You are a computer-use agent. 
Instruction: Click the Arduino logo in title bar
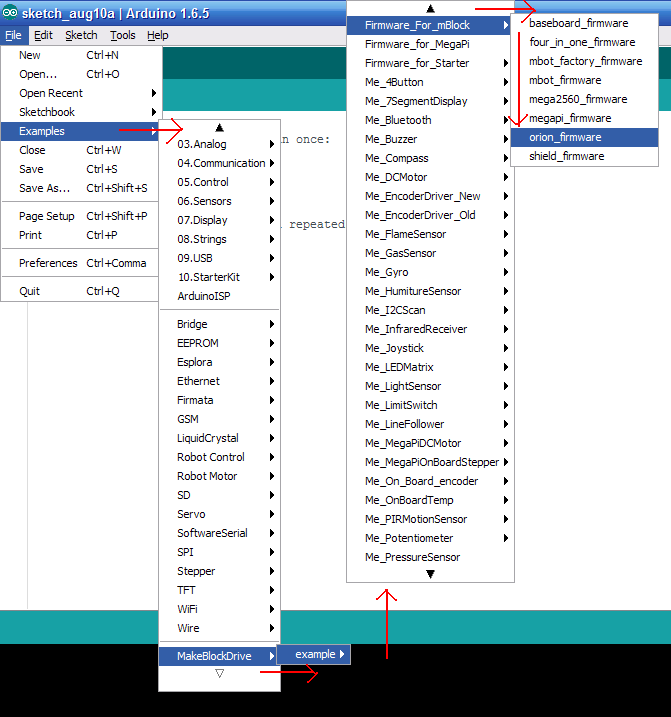(10, 12)
